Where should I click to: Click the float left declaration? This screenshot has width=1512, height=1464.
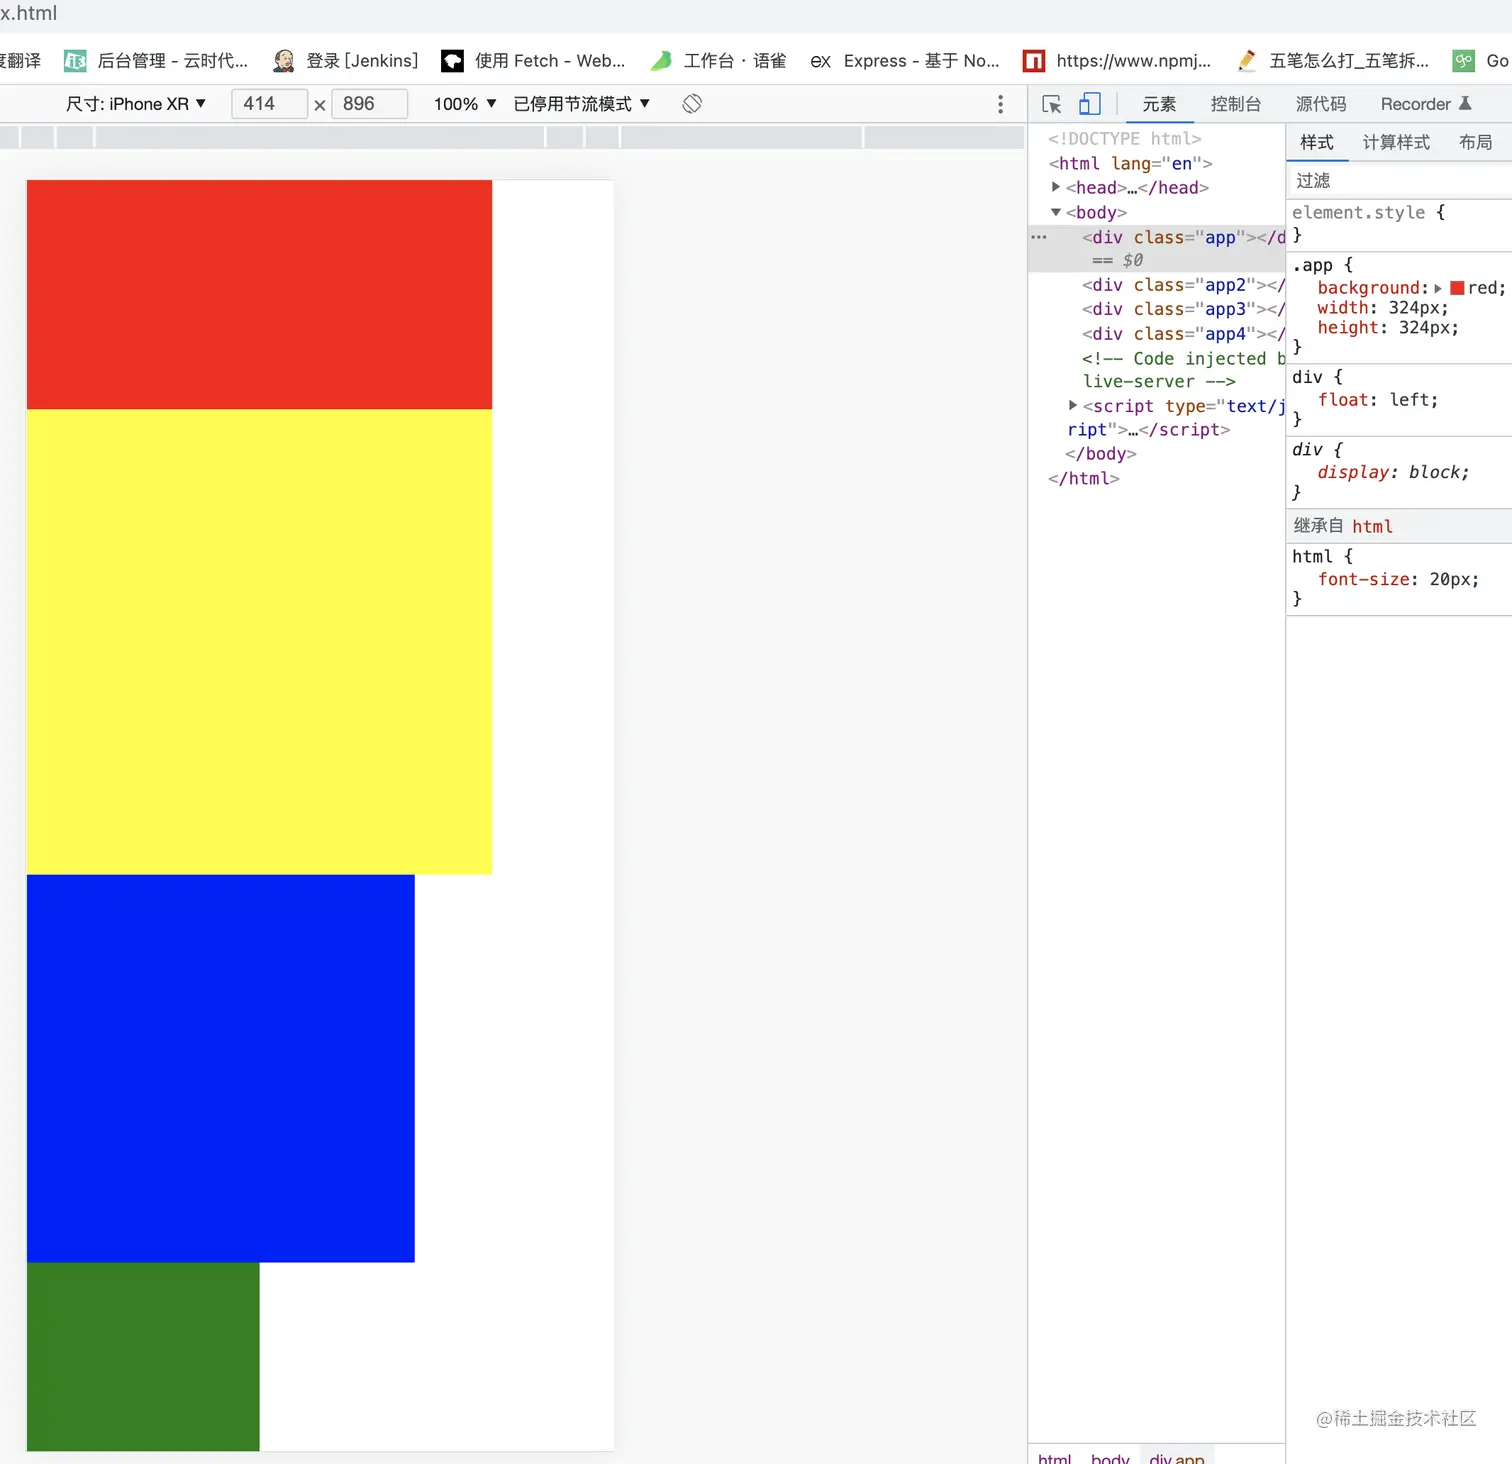pos(1378,400)
